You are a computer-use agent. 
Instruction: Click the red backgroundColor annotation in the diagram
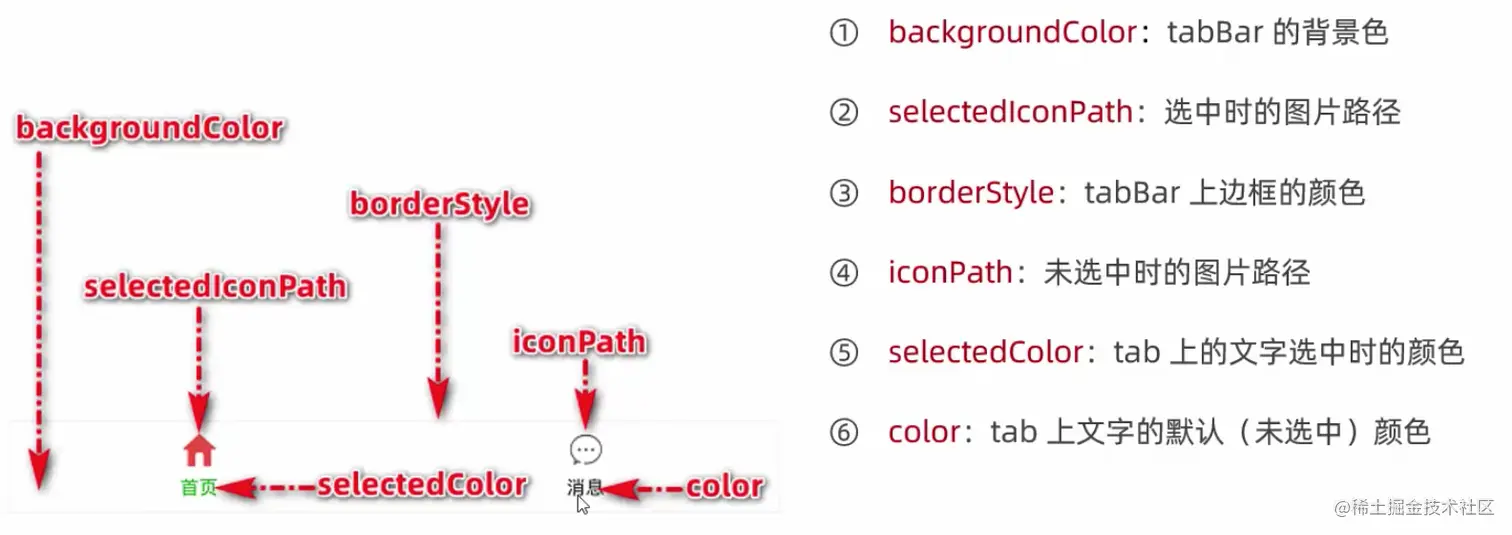point(150,129)
